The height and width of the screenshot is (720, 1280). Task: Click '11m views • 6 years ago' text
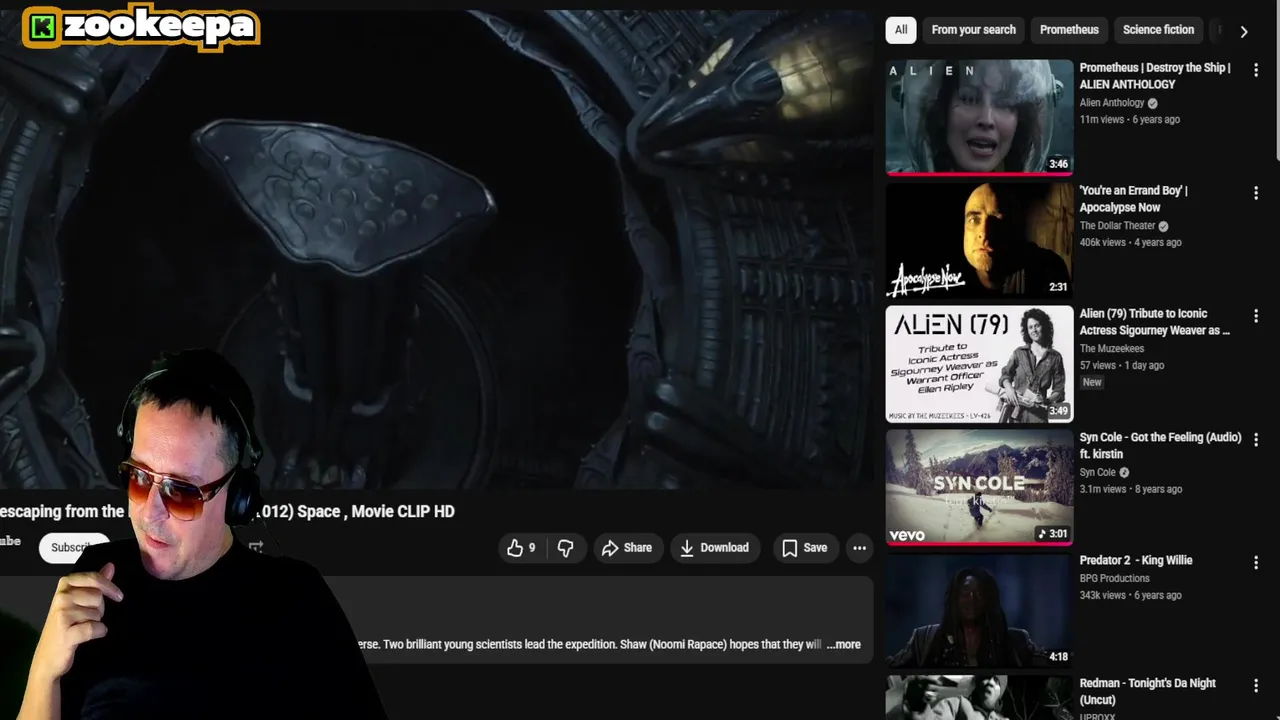tap(1130, 119)
